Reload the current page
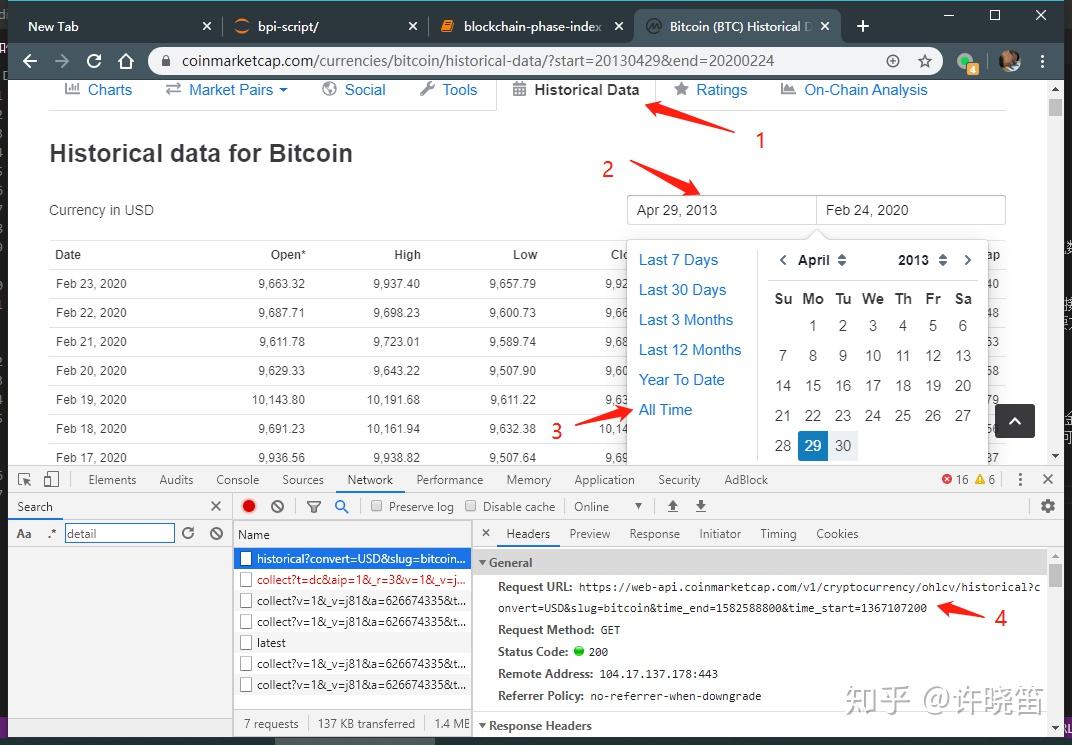The height and width of the screenshot is (745, 1072). tap(94, 62)
